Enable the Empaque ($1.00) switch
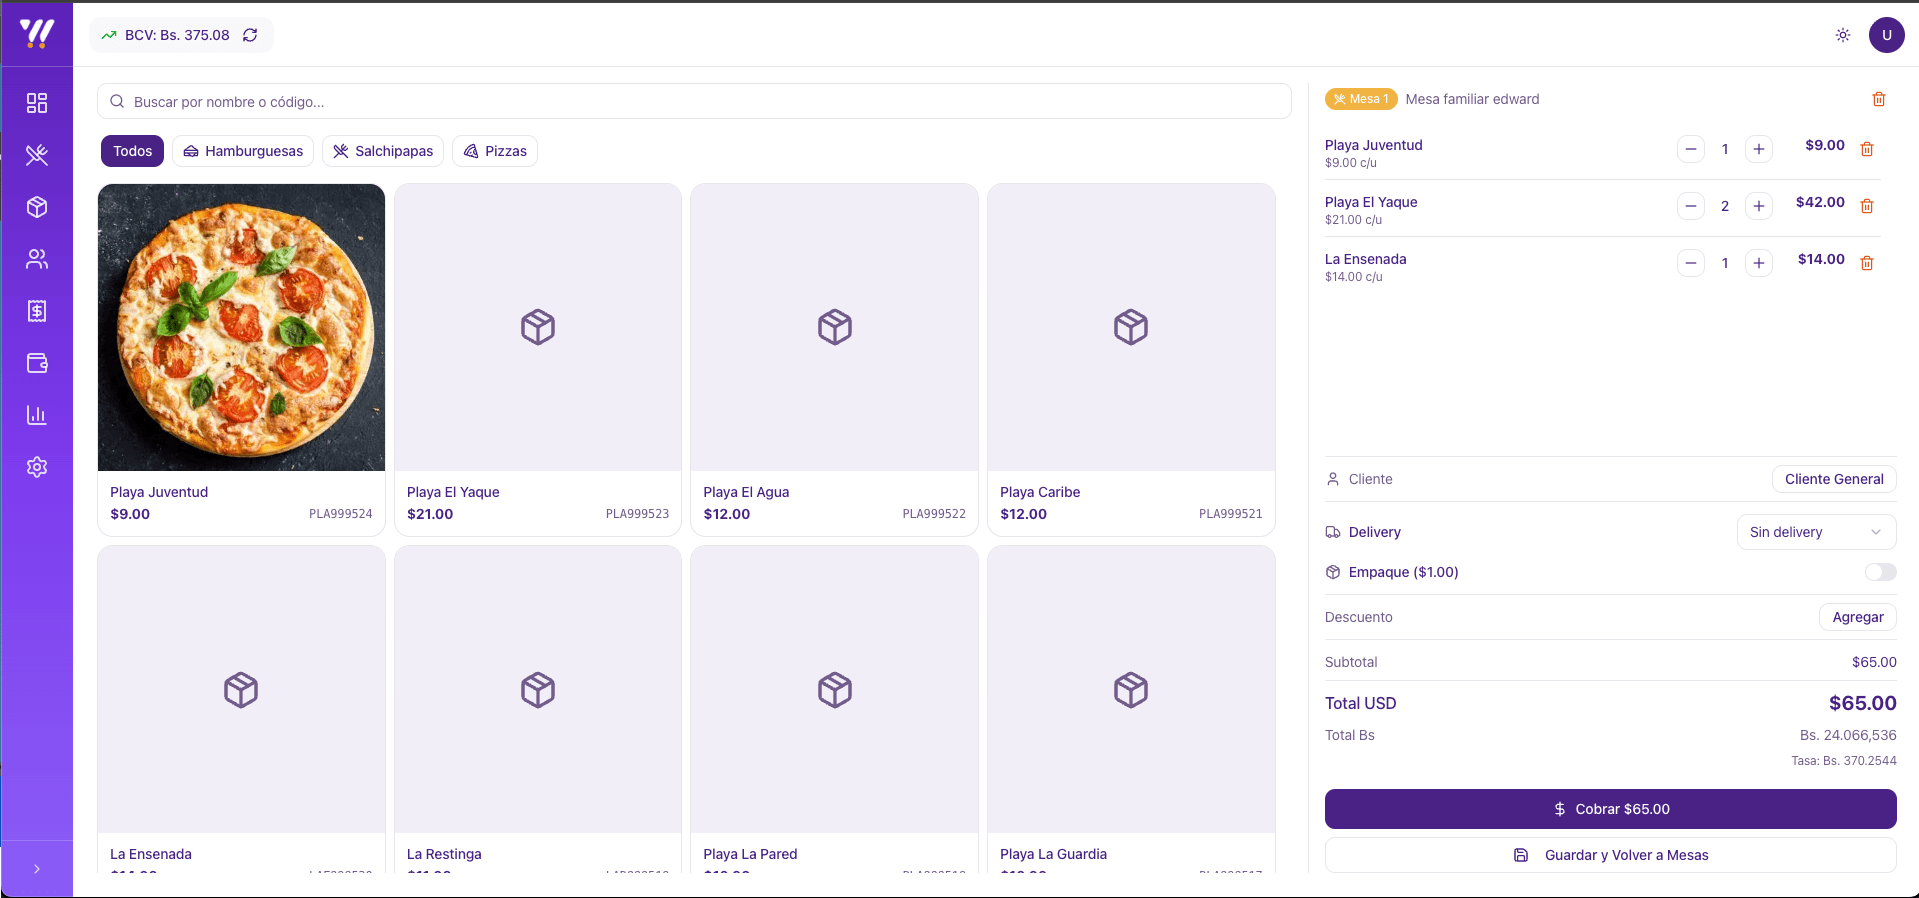The image size is (1919, 898). click(1880, 572)
